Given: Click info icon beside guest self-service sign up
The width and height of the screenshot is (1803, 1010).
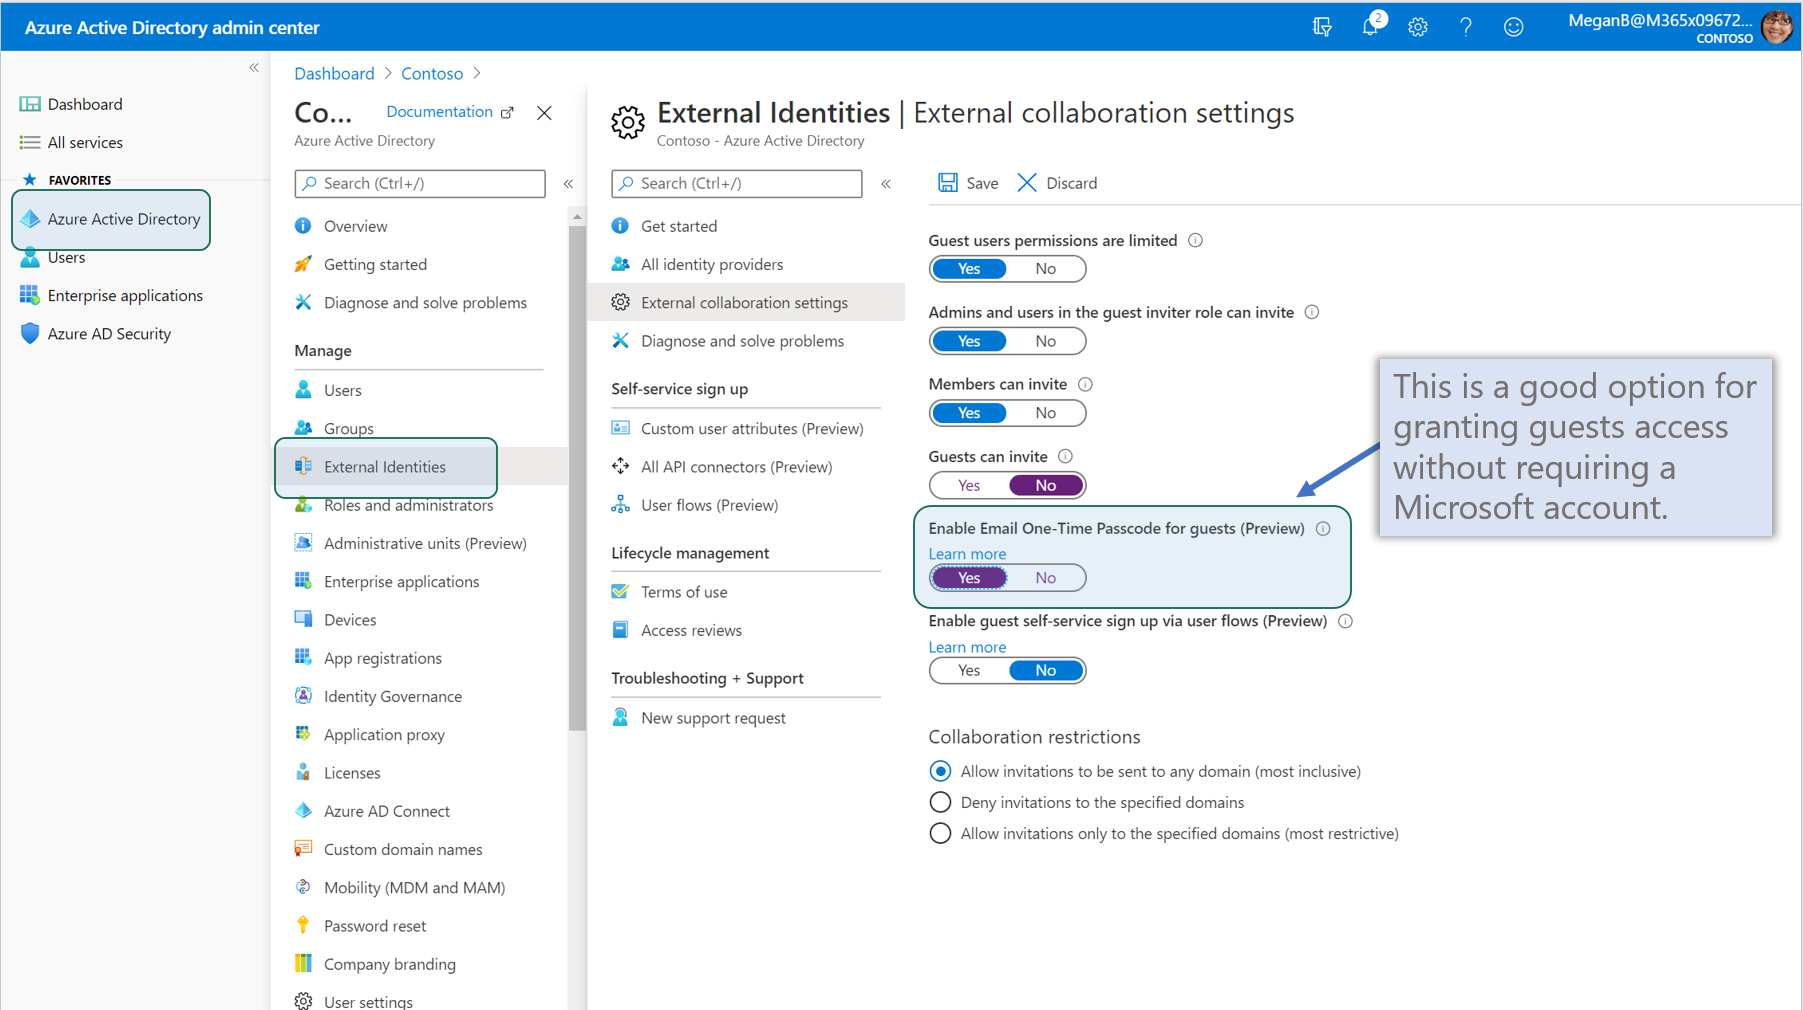Looking at the screenshot, I should [1346, 621].
